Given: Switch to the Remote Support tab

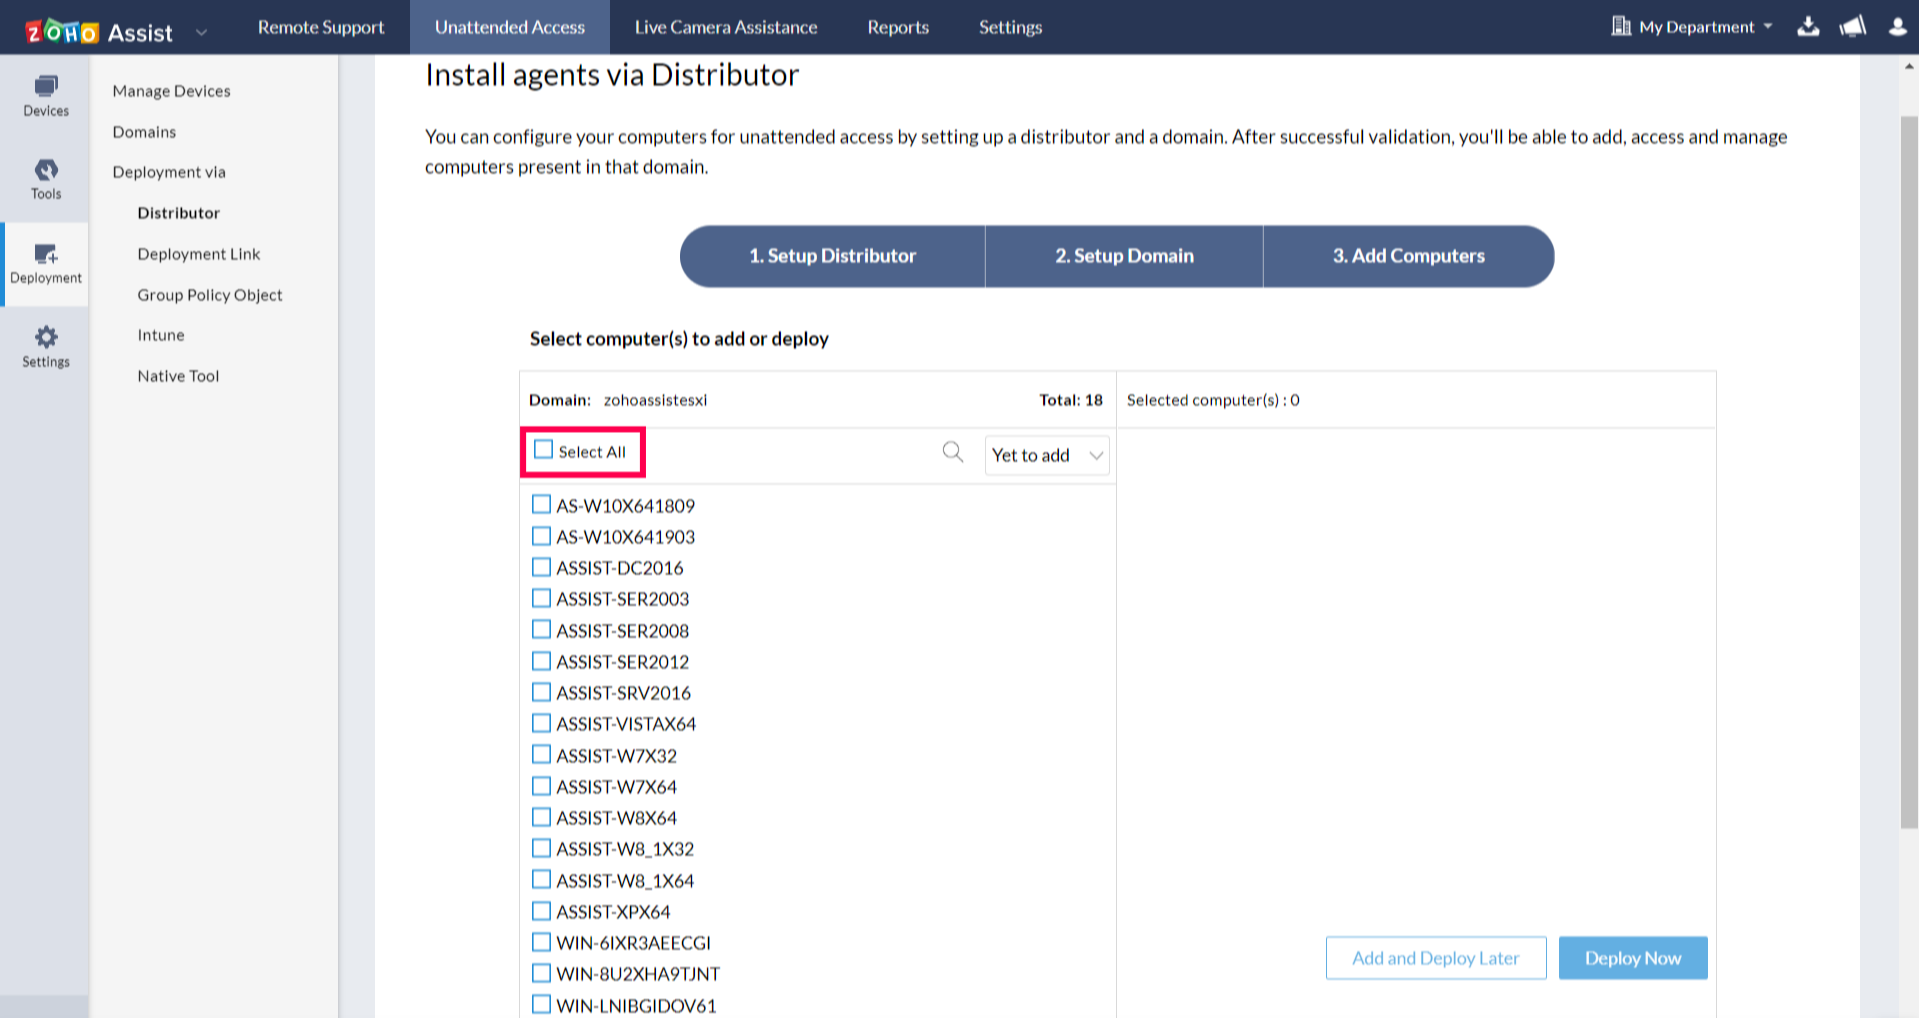Looking at the screenshot, I should (x=321, y=27).
